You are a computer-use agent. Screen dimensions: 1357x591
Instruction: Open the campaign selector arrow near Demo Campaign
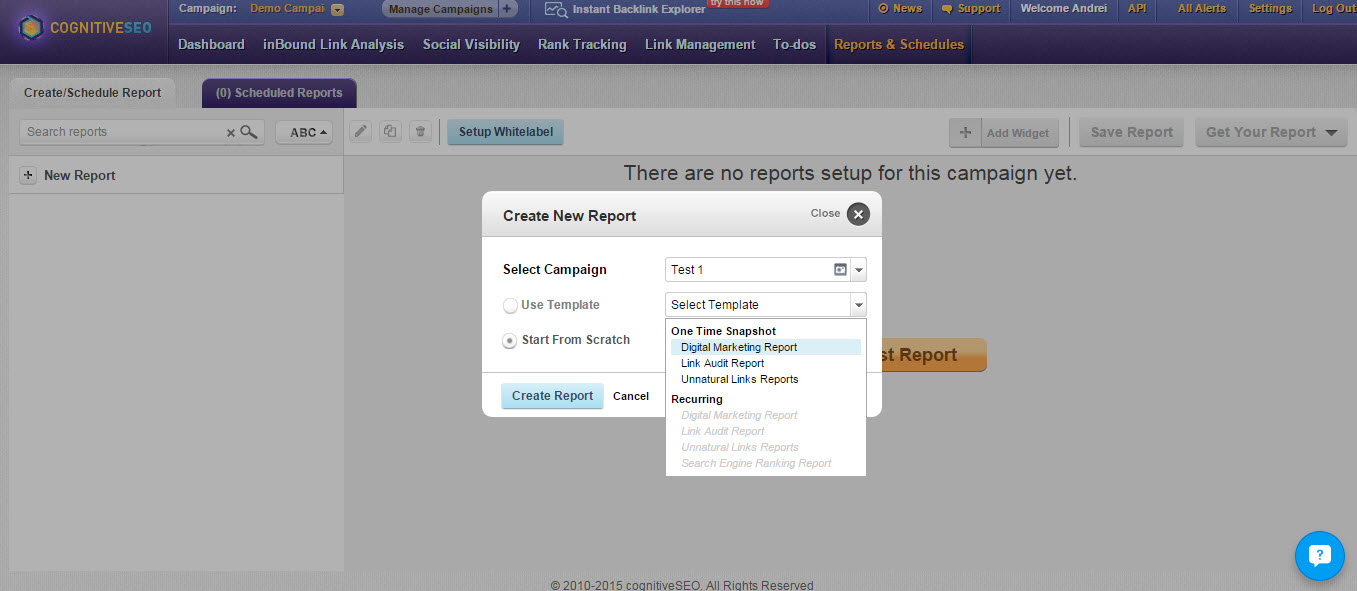(337, 9)
